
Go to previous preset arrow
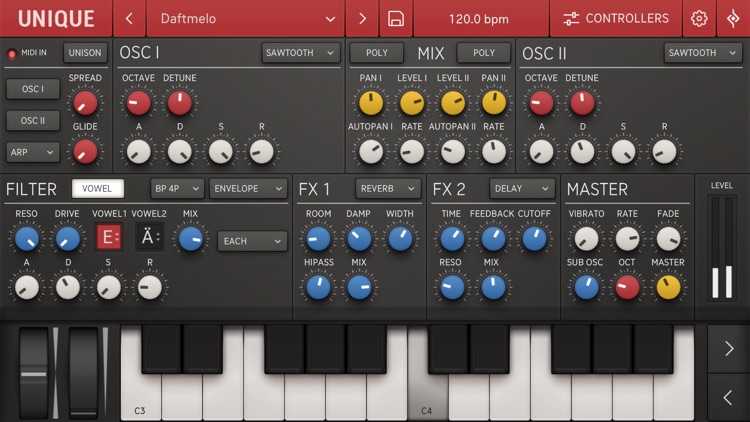tap(129, 19)
